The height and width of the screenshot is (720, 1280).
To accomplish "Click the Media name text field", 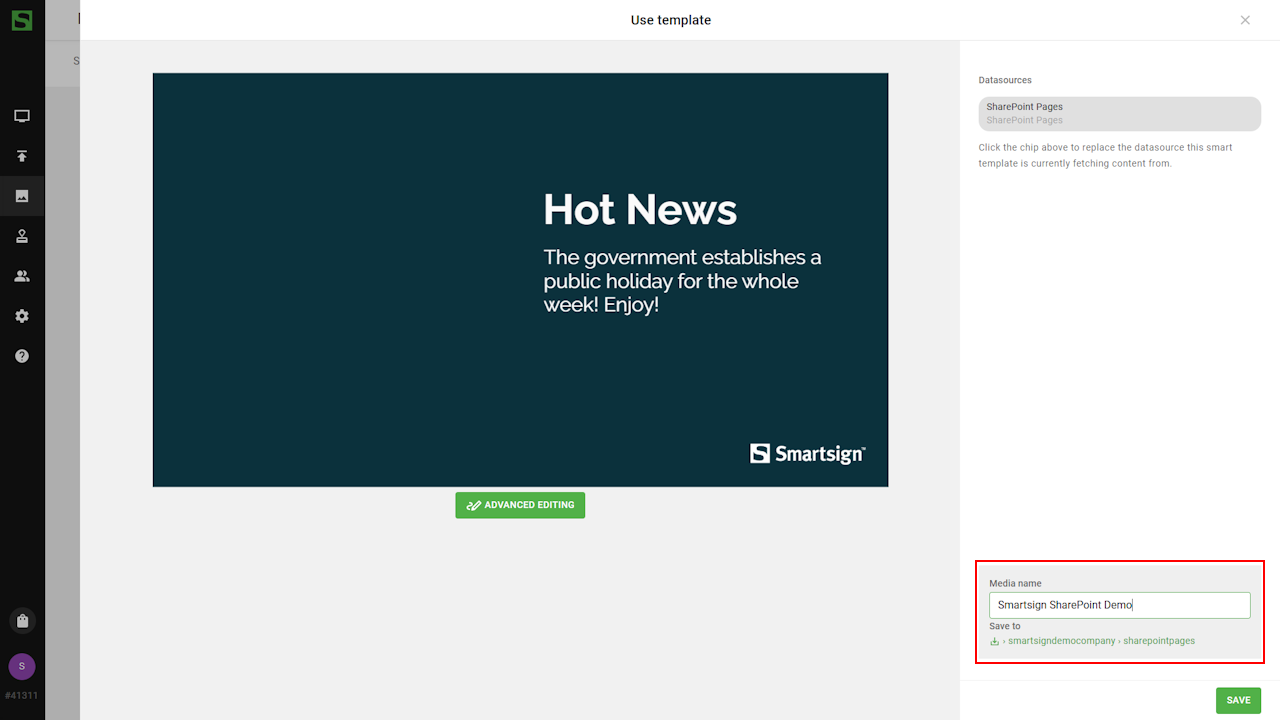I will coord(1119,605).
